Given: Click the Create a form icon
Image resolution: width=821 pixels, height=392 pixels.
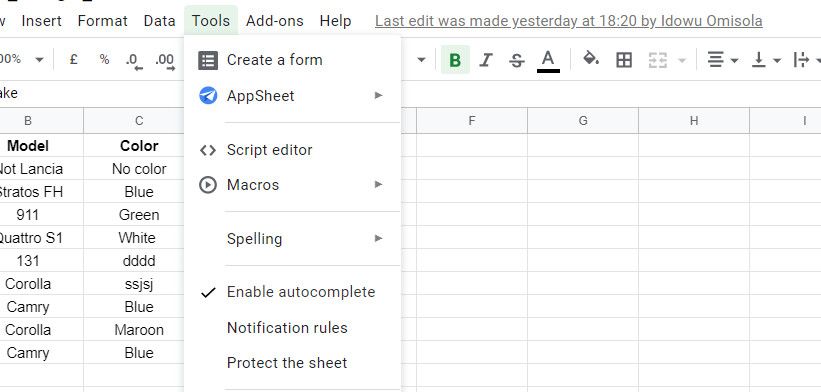Looking at the screenshot, I should pos(208,60).
